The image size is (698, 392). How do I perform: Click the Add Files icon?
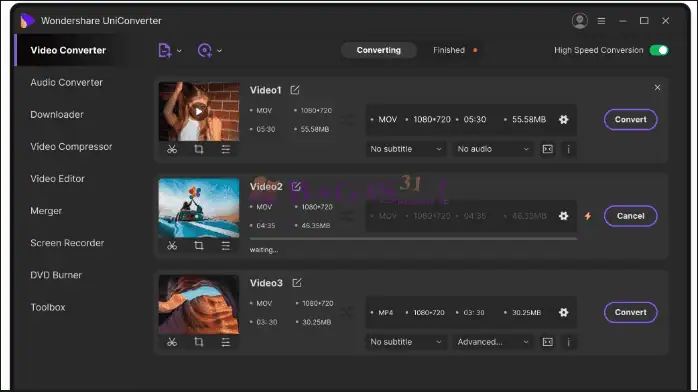tap(164, 50)
